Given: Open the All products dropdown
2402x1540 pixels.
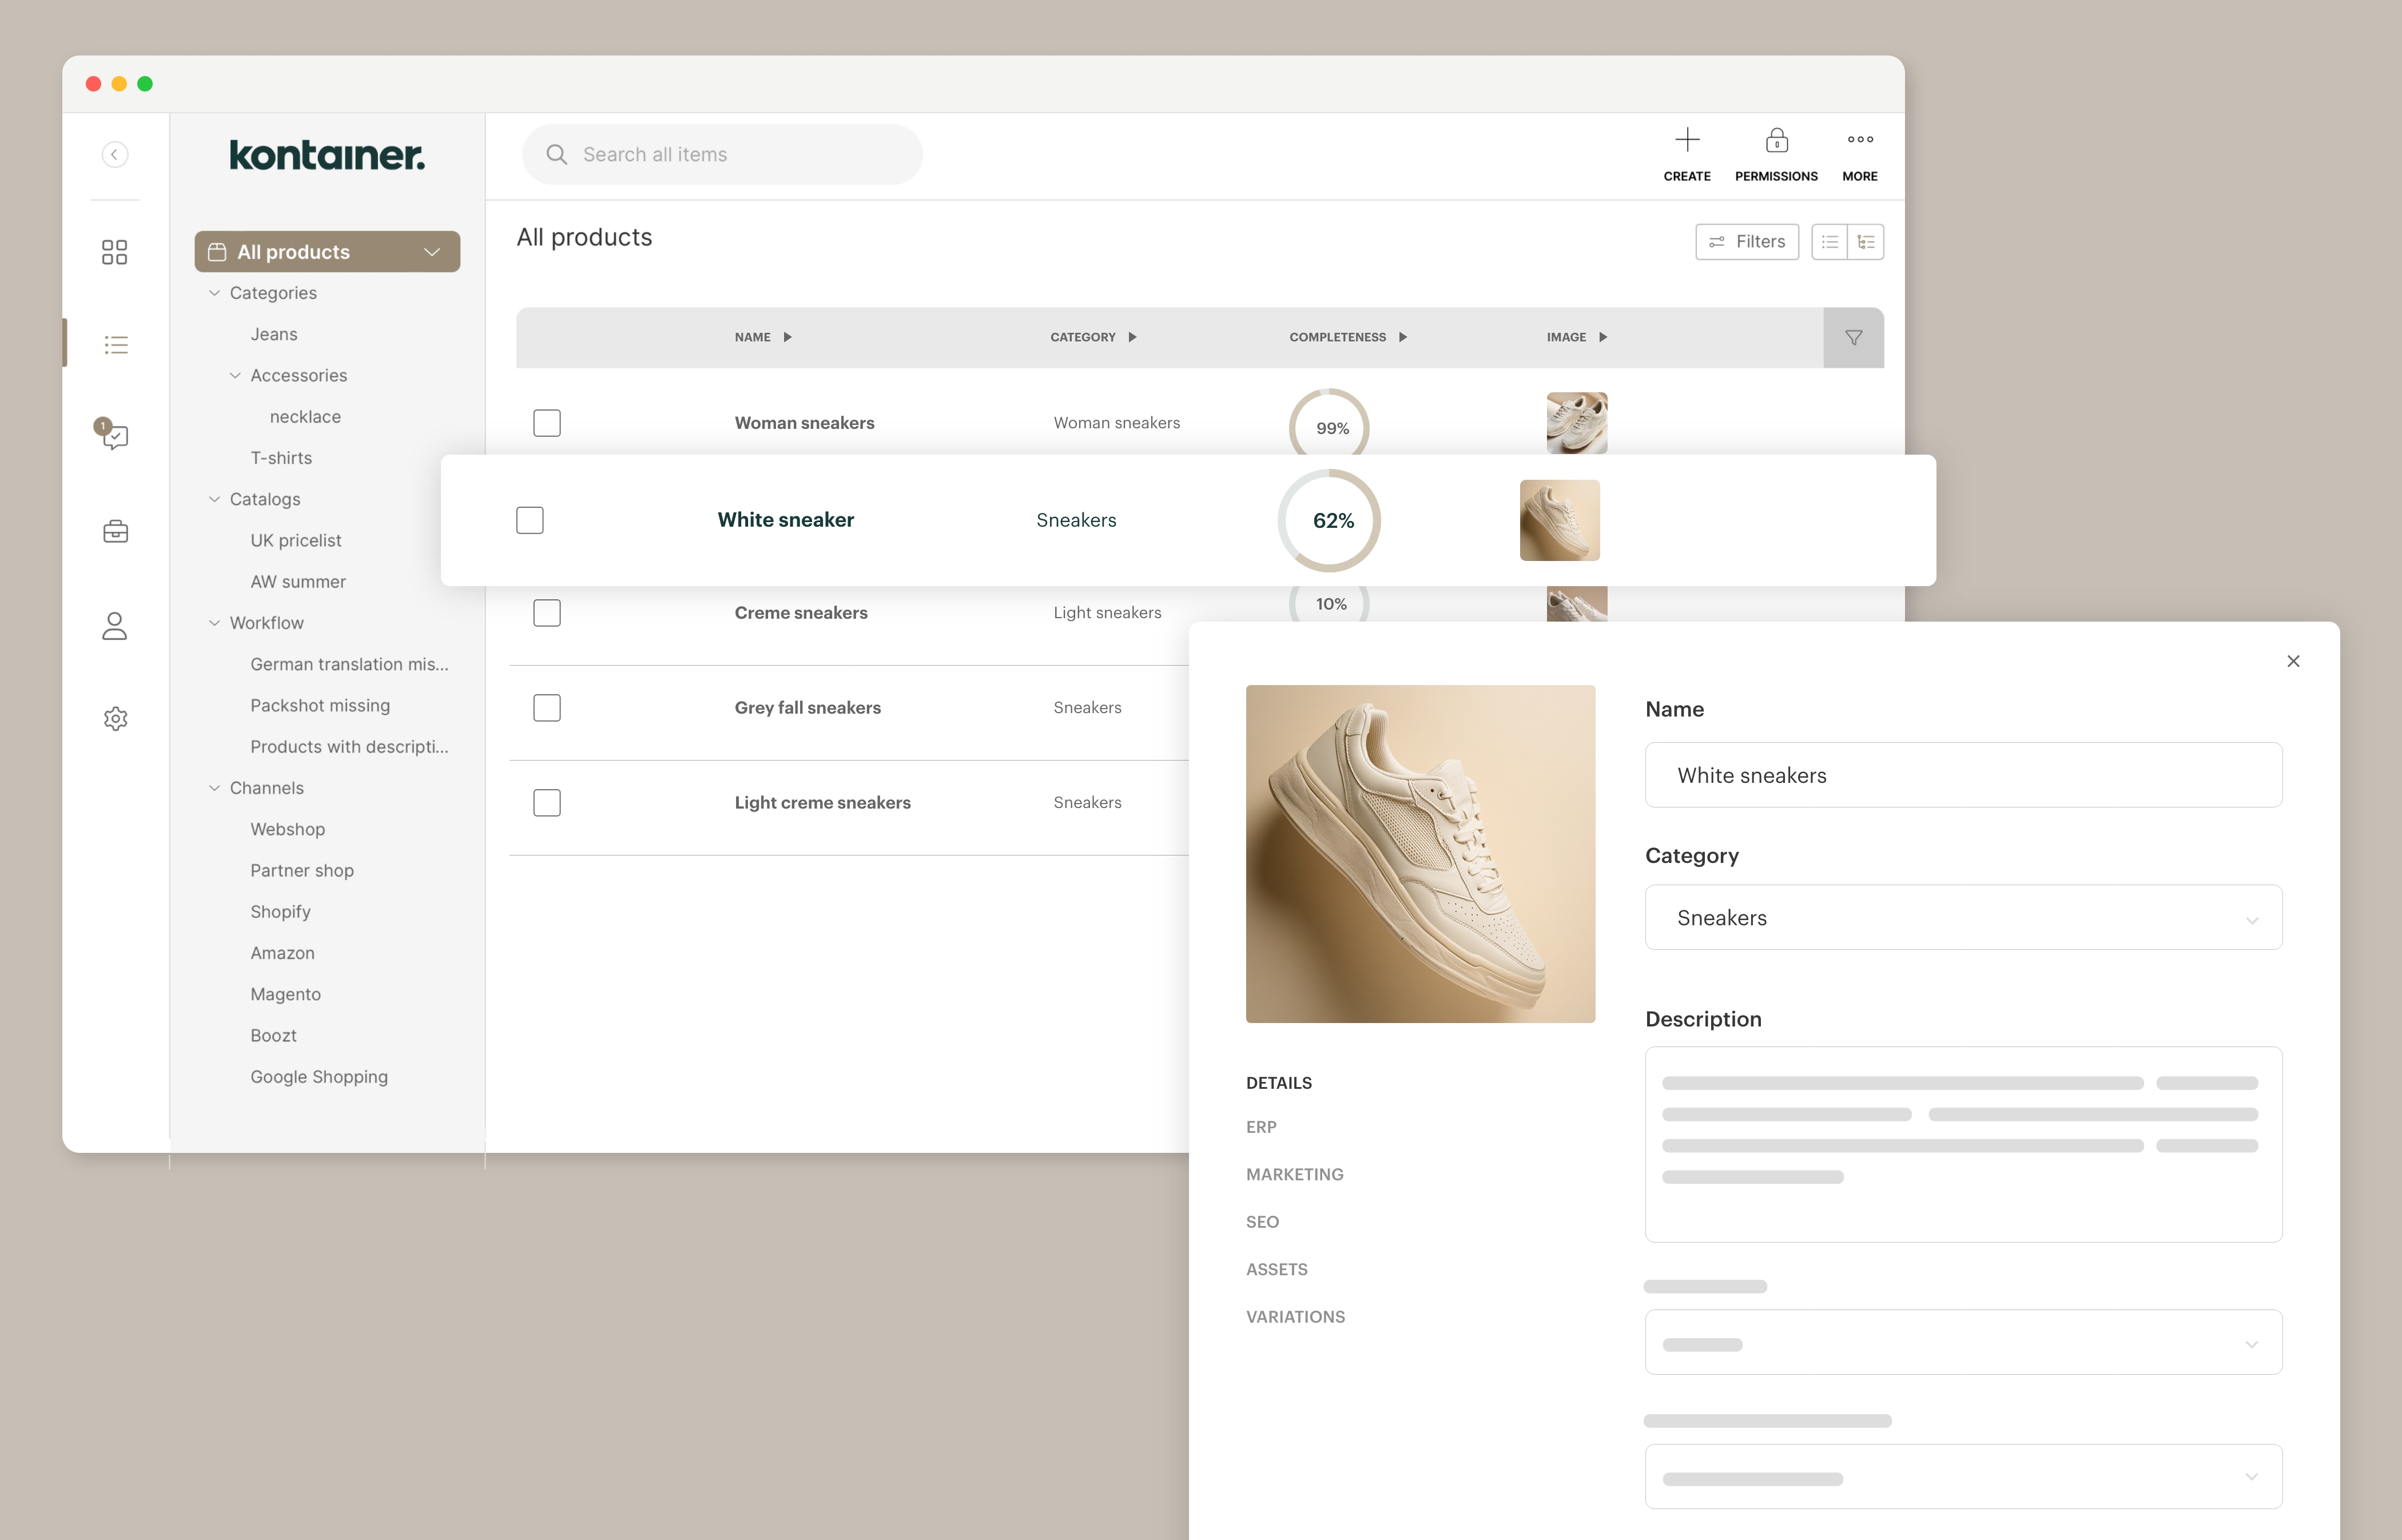Looking at the screenshot, I should tap(431, 251).
